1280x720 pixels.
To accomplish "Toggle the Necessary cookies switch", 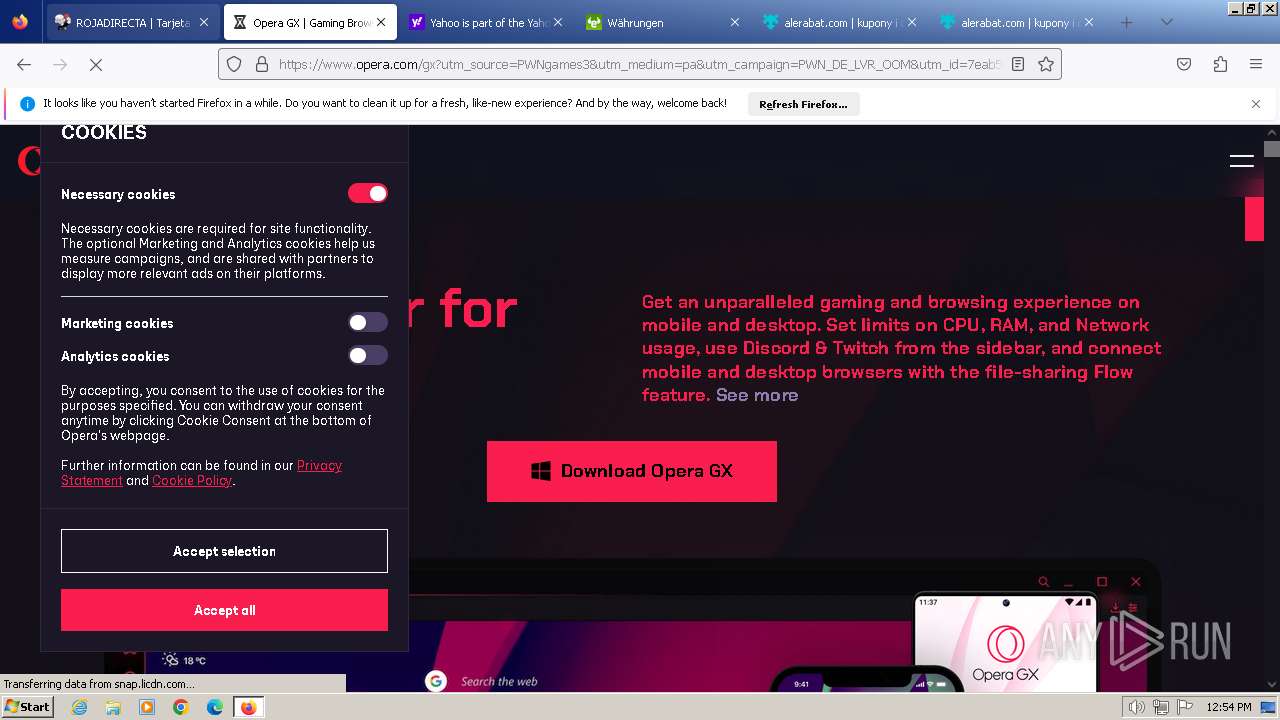I will [368, 193].
